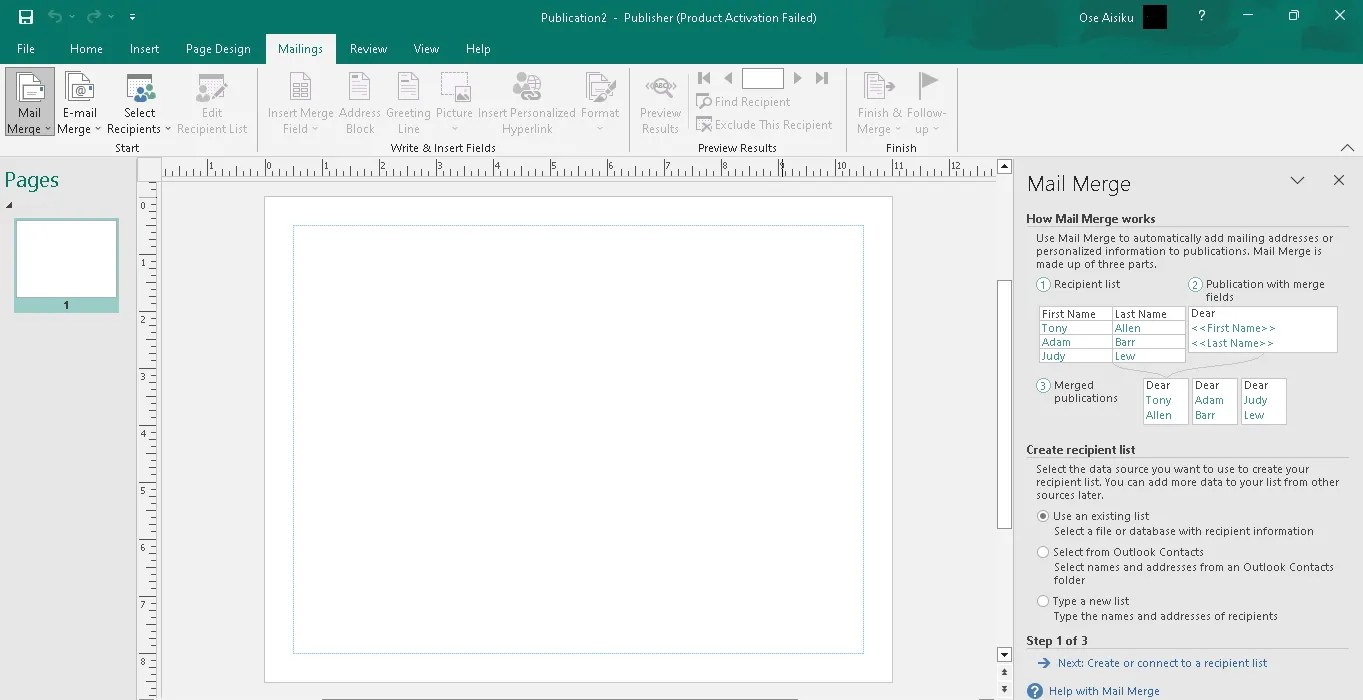The image size is (1363, 700).
Task: Collapse the ribbon with the chevron
Action: 1347,146
